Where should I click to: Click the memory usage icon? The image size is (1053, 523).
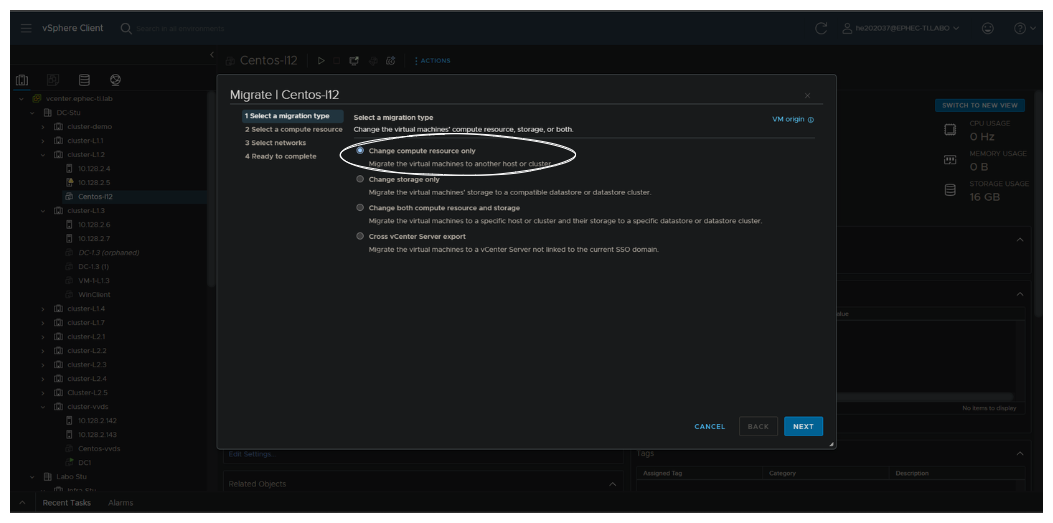tap(950, 160)
